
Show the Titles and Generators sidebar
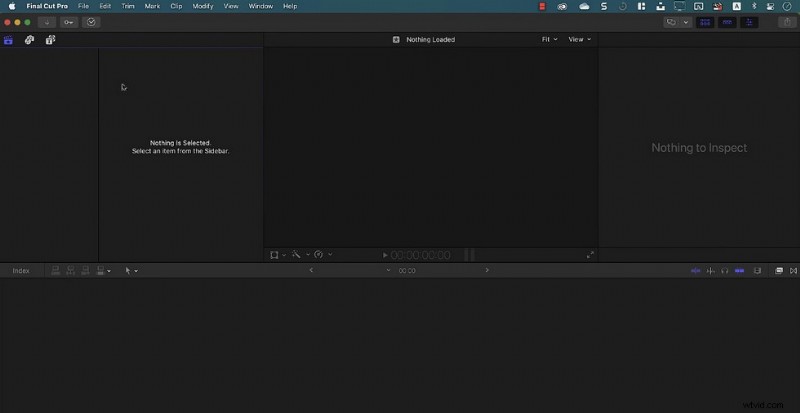[50, 40]
